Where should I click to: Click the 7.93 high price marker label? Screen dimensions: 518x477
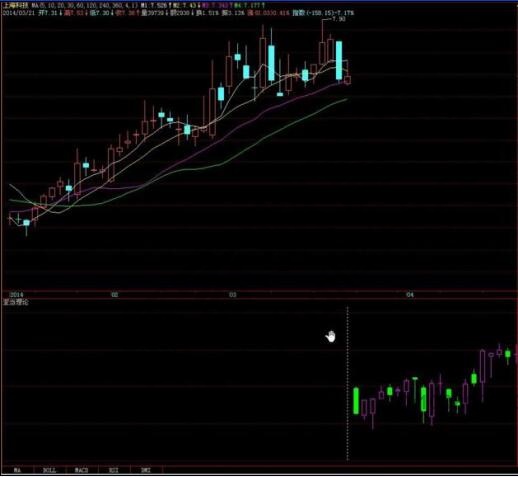(x=339, y=19)
